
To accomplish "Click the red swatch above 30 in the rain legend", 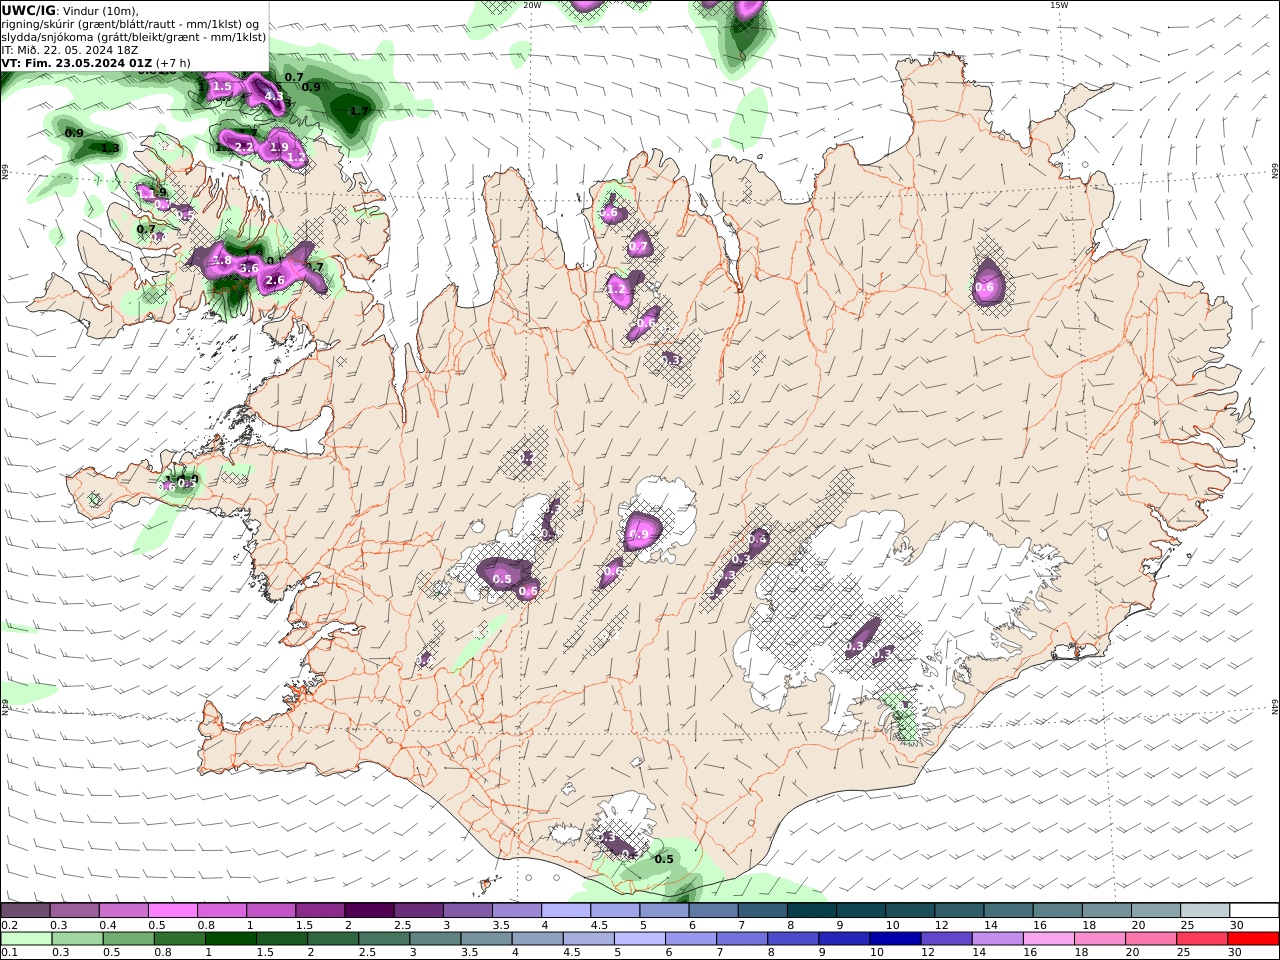I will click(x=1252, y=939).
